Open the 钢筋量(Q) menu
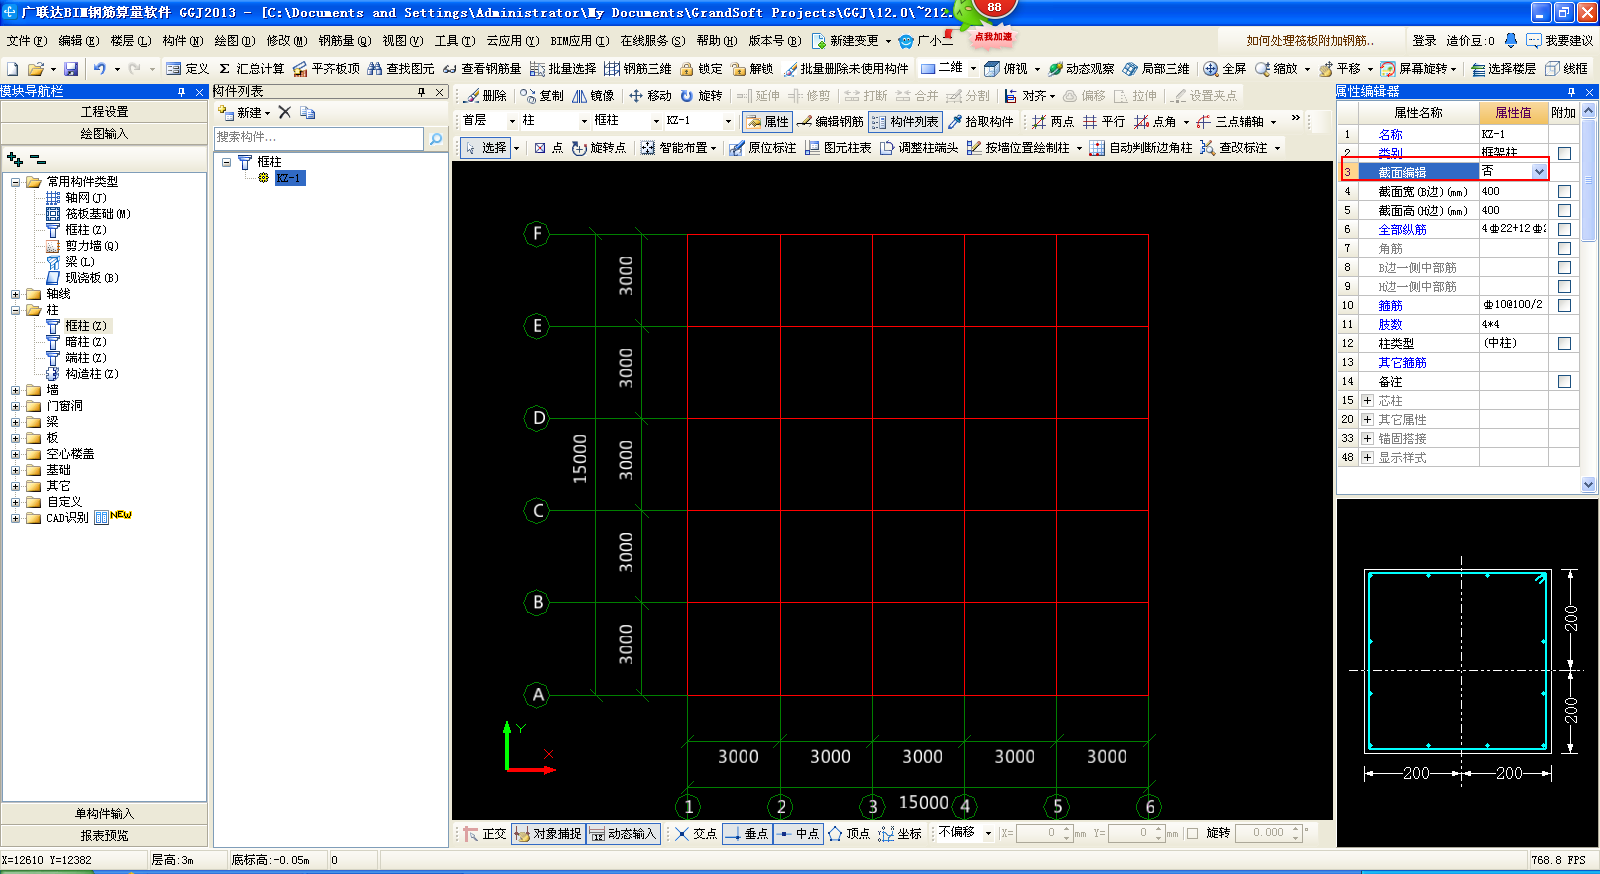This screenshot has height=874, width=1600. (x=344, y=41)
